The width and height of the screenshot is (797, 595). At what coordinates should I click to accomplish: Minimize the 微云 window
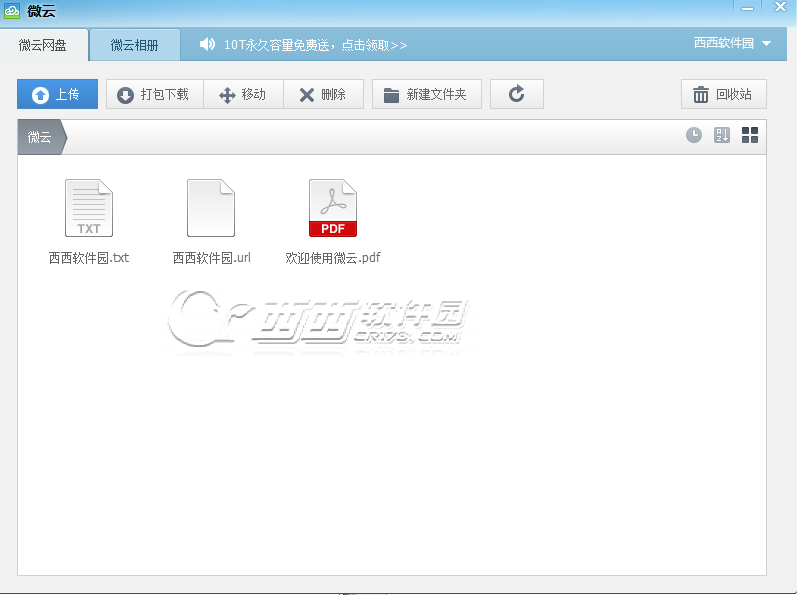(747, 8)
